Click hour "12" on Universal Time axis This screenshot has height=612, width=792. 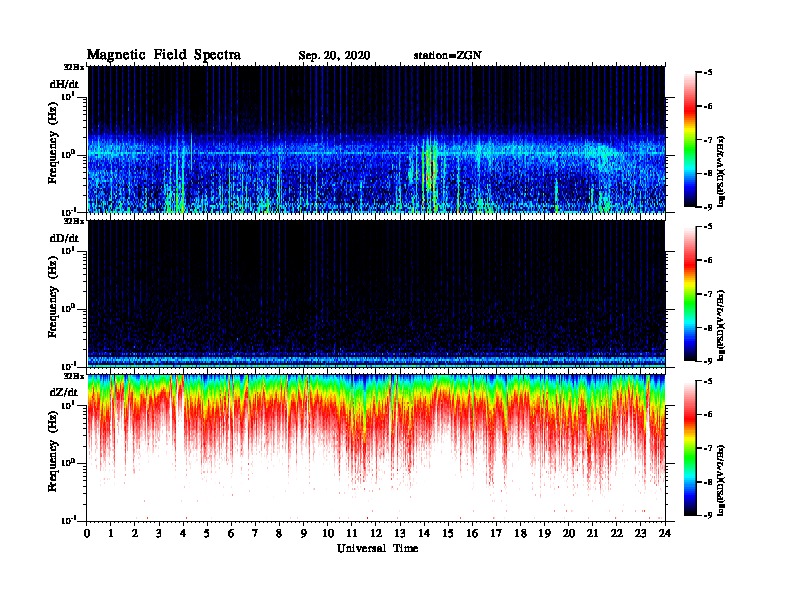(376, 533)
